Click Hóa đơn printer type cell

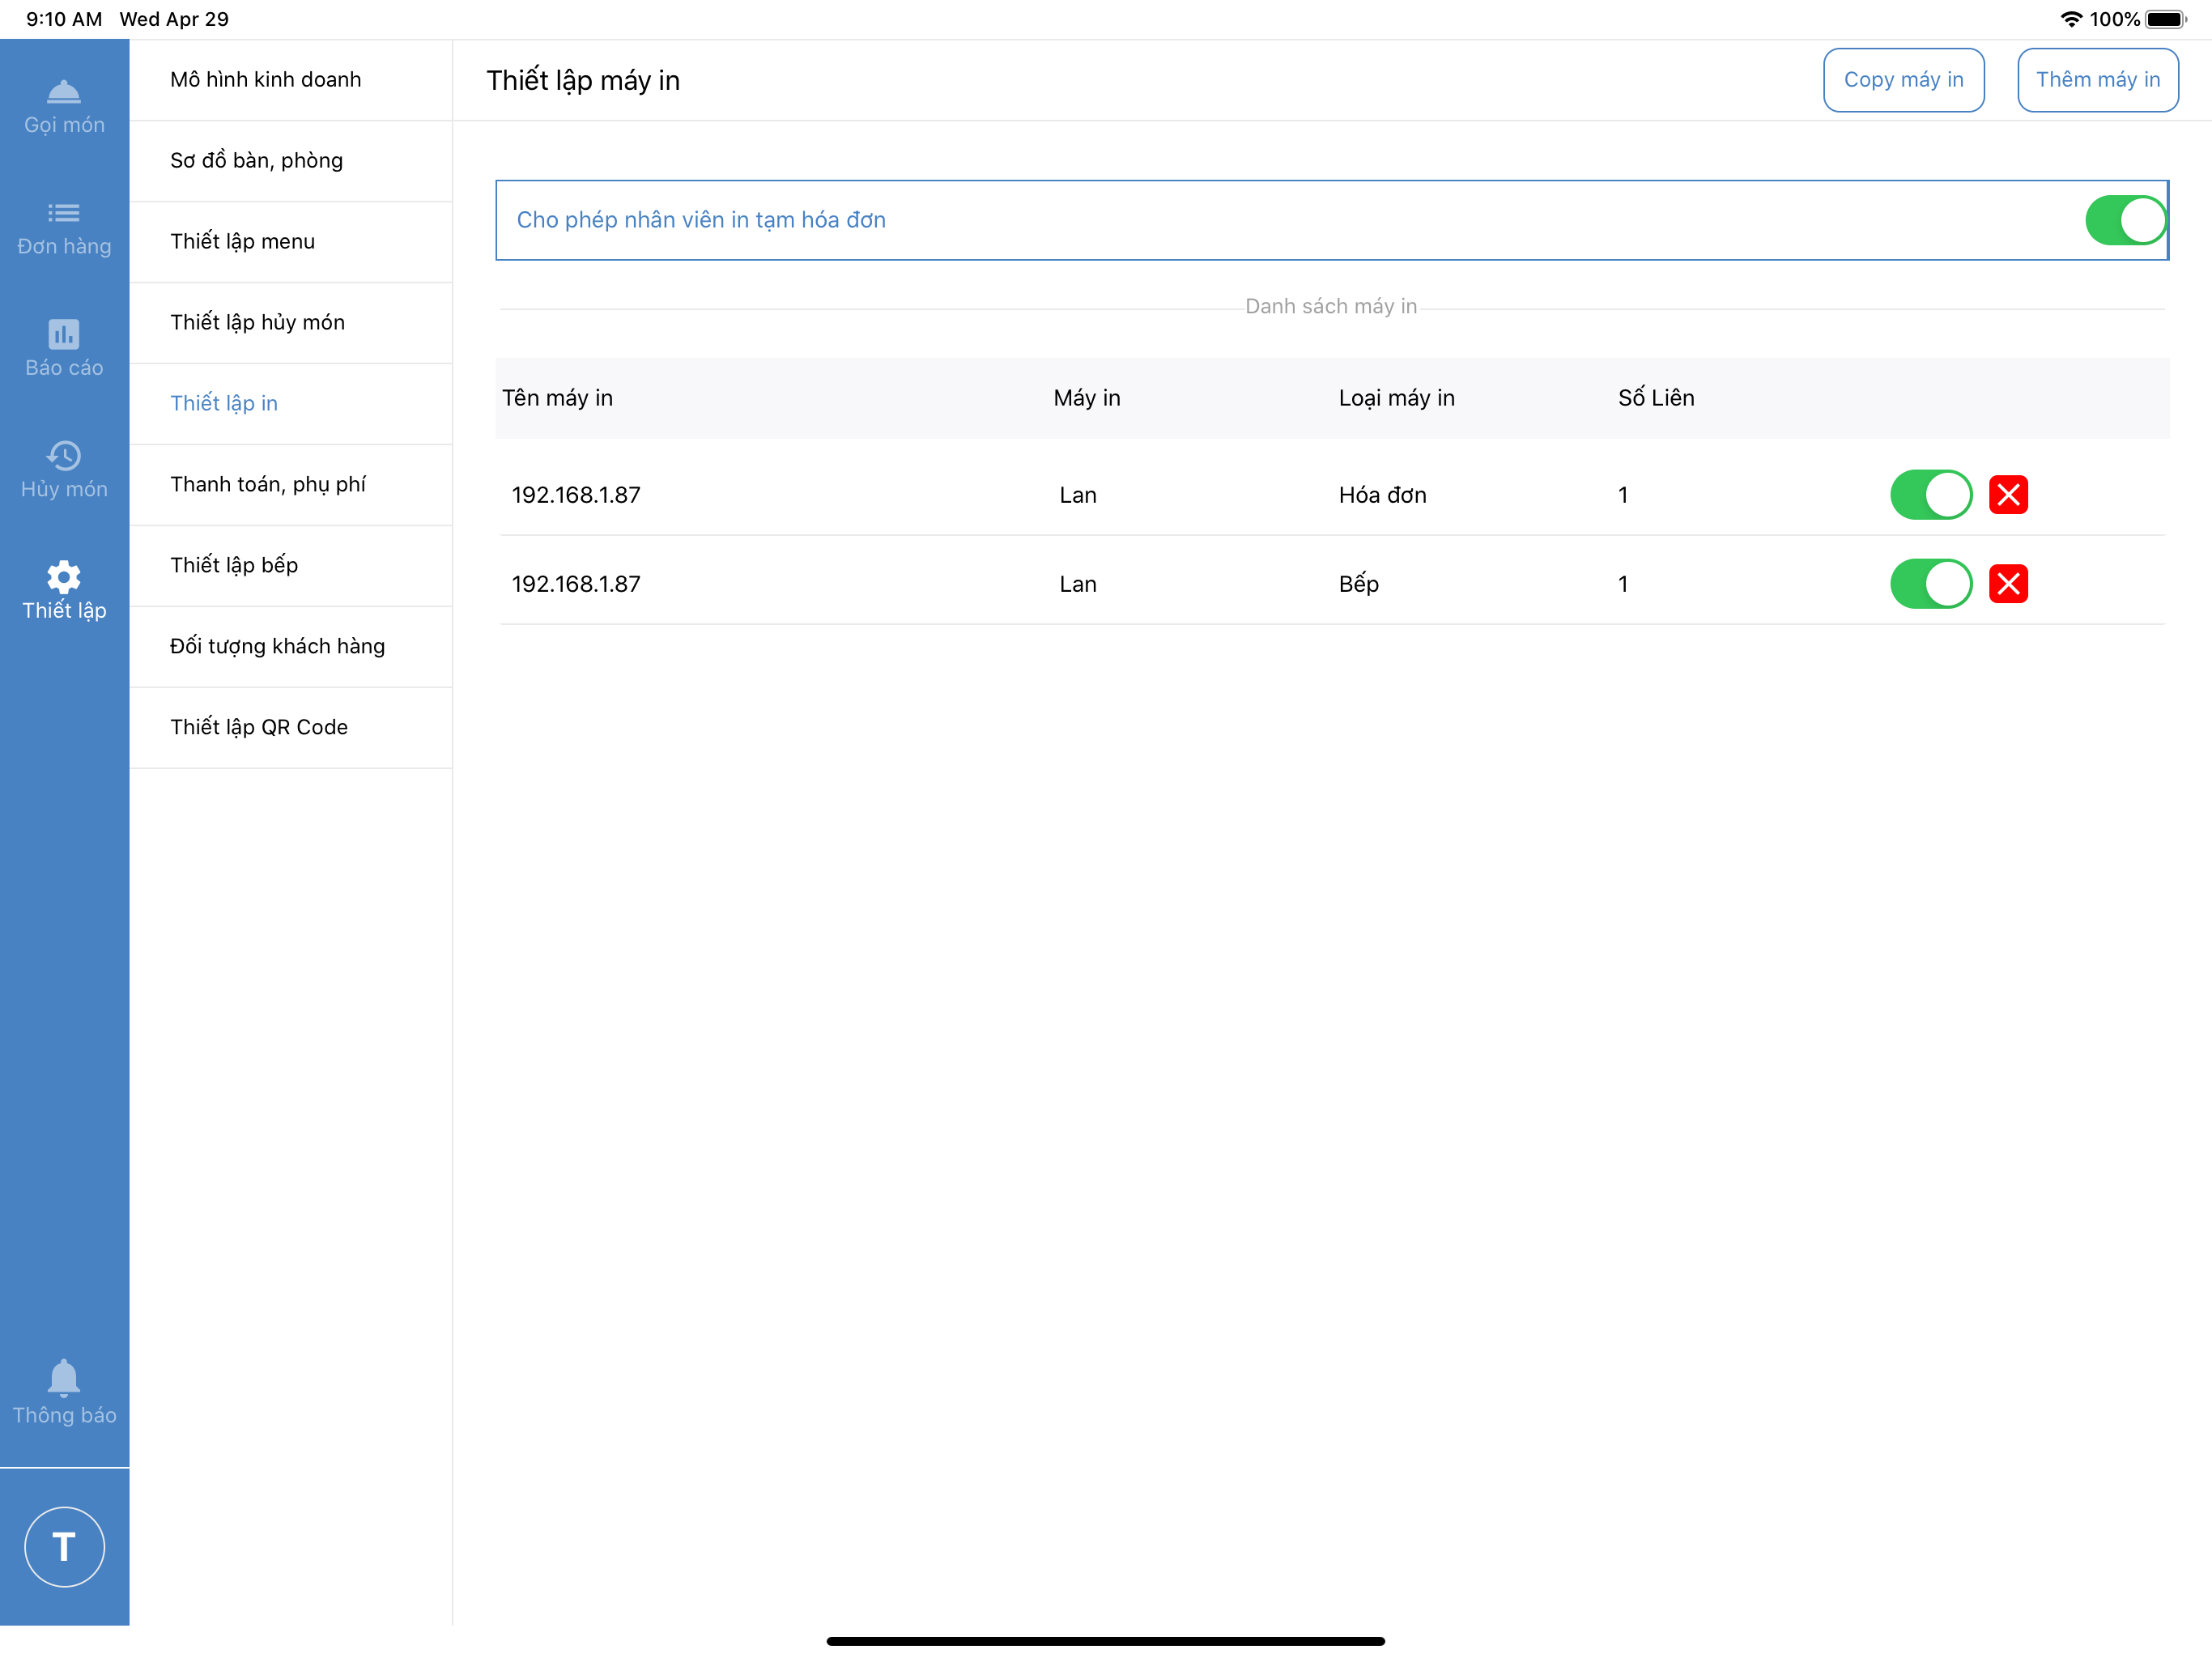coord(1382,495)
